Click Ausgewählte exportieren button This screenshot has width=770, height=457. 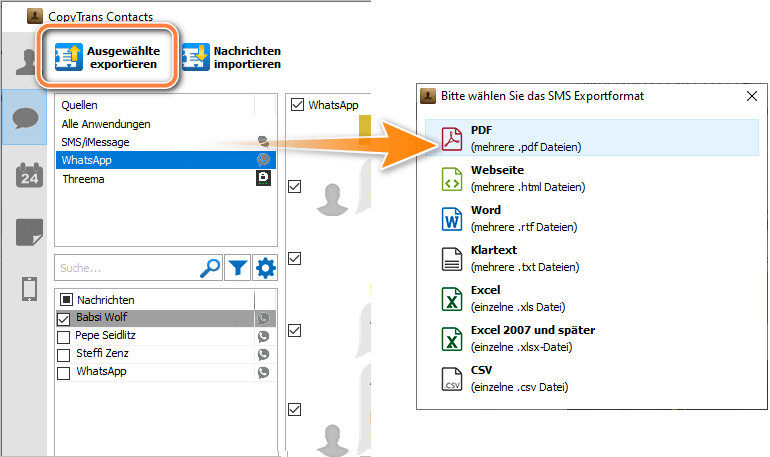[108, 57]
